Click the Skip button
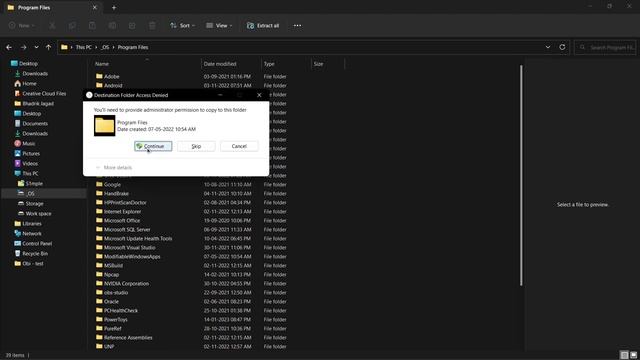The height and width of the screenshot is (360, 640). point(196,146)
